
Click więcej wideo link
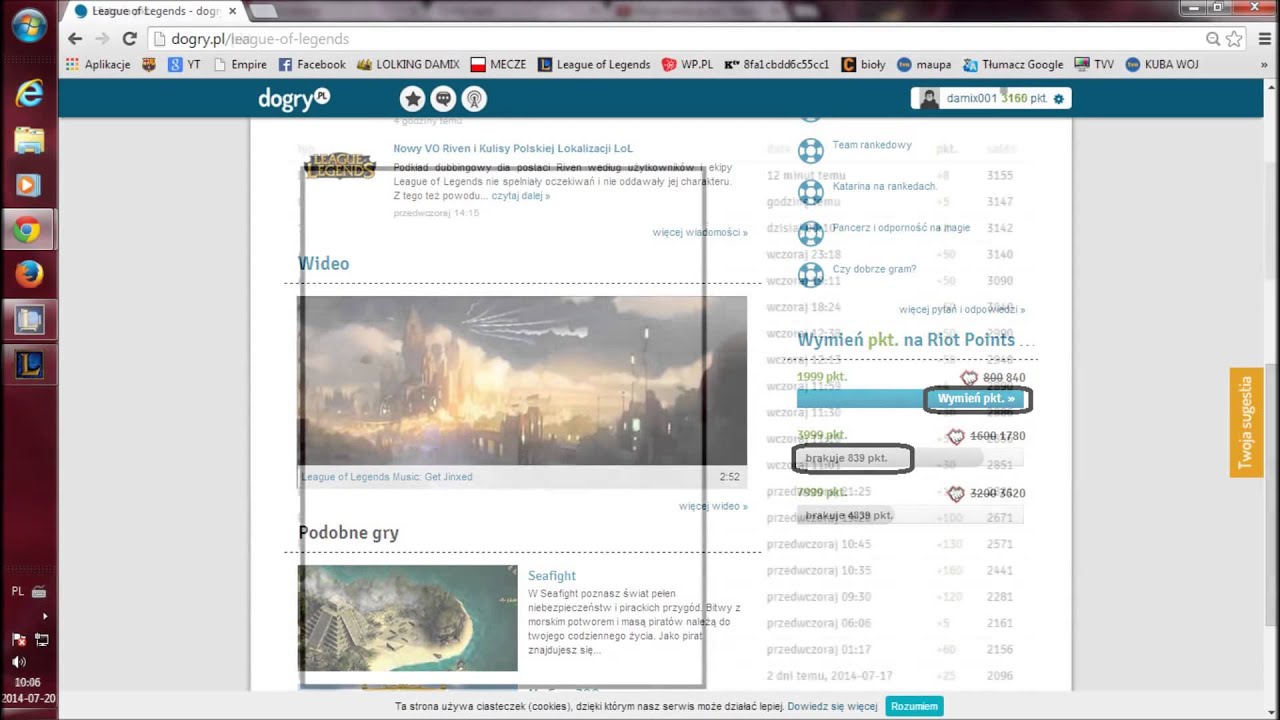[x=713, y=506]
